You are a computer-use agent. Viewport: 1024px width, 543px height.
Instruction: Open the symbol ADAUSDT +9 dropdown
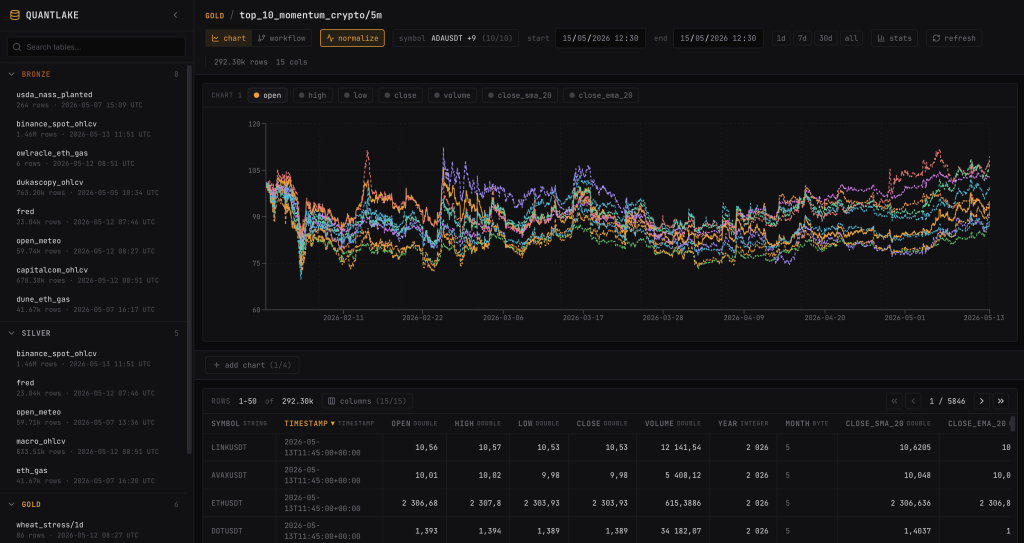pyautogui.click(x=456, y=38)
